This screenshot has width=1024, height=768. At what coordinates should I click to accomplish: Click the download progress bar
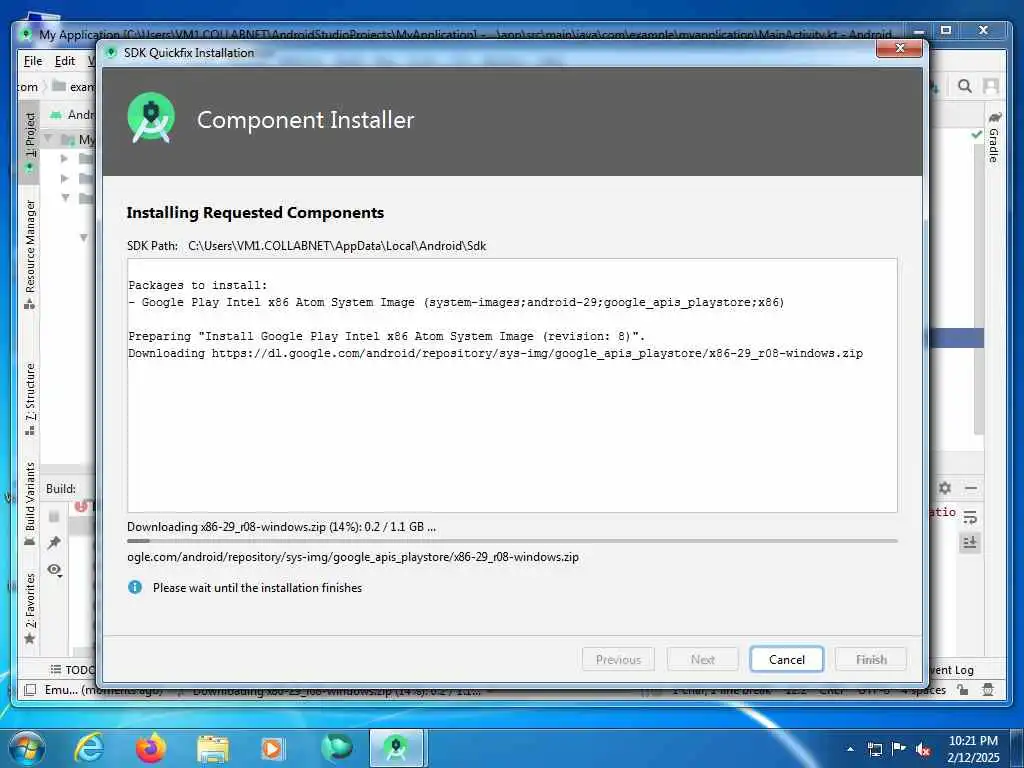(x=512, y=541)
